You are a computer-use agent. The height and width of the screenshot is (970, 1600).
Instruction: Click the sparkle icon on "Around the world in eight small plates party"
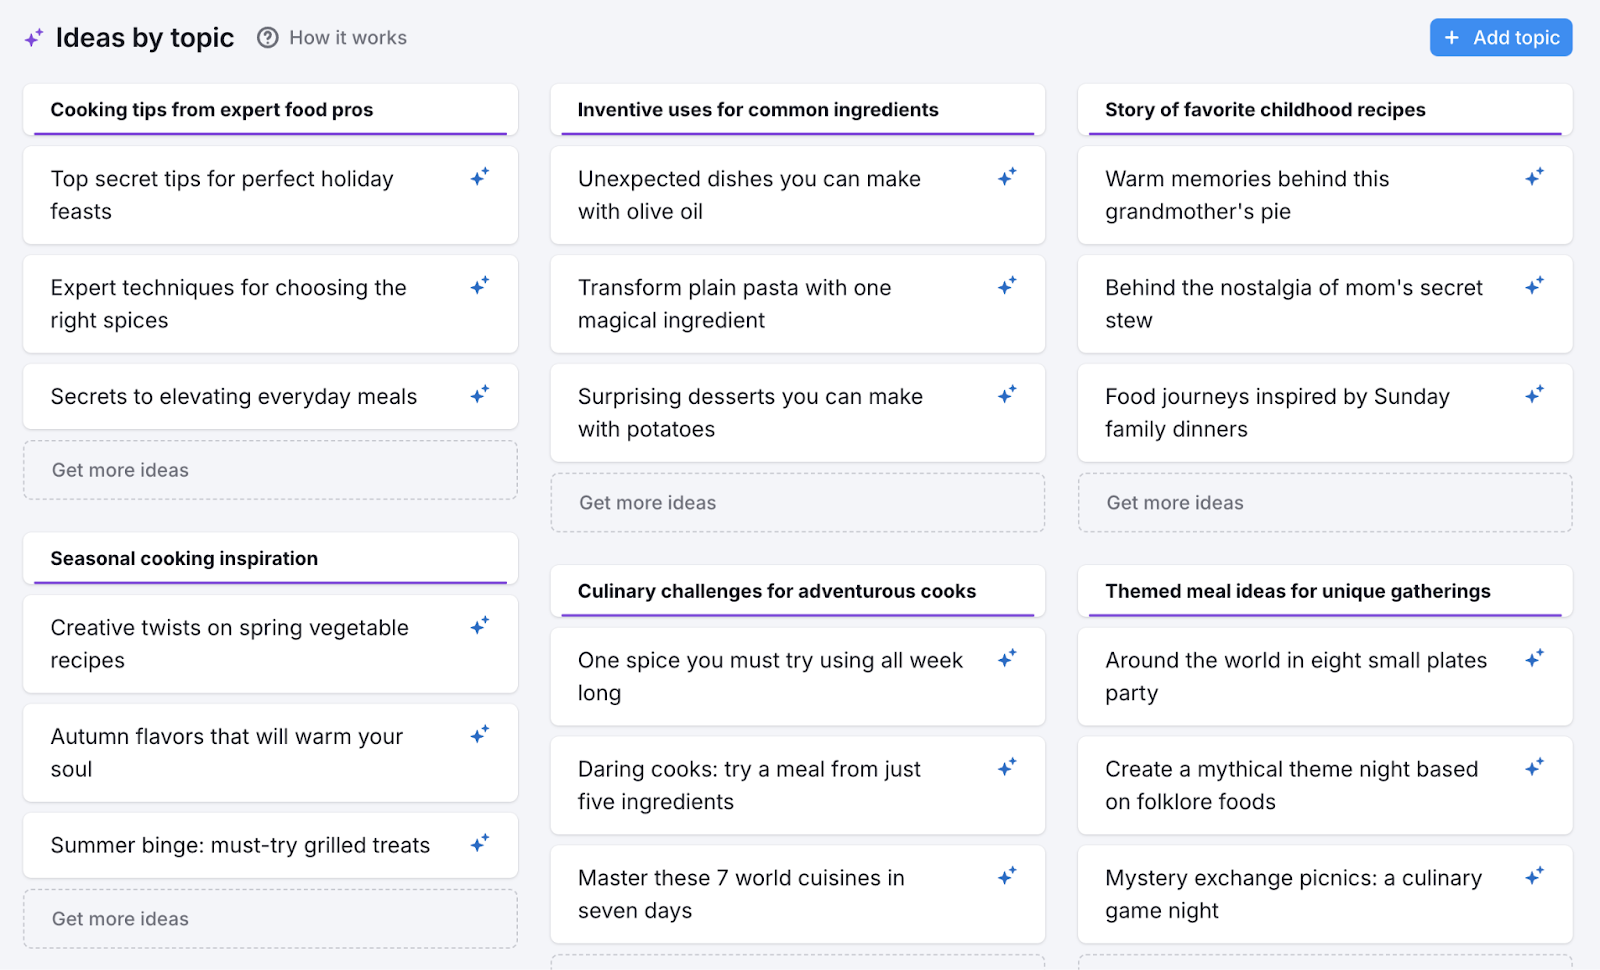(1535, 657)
